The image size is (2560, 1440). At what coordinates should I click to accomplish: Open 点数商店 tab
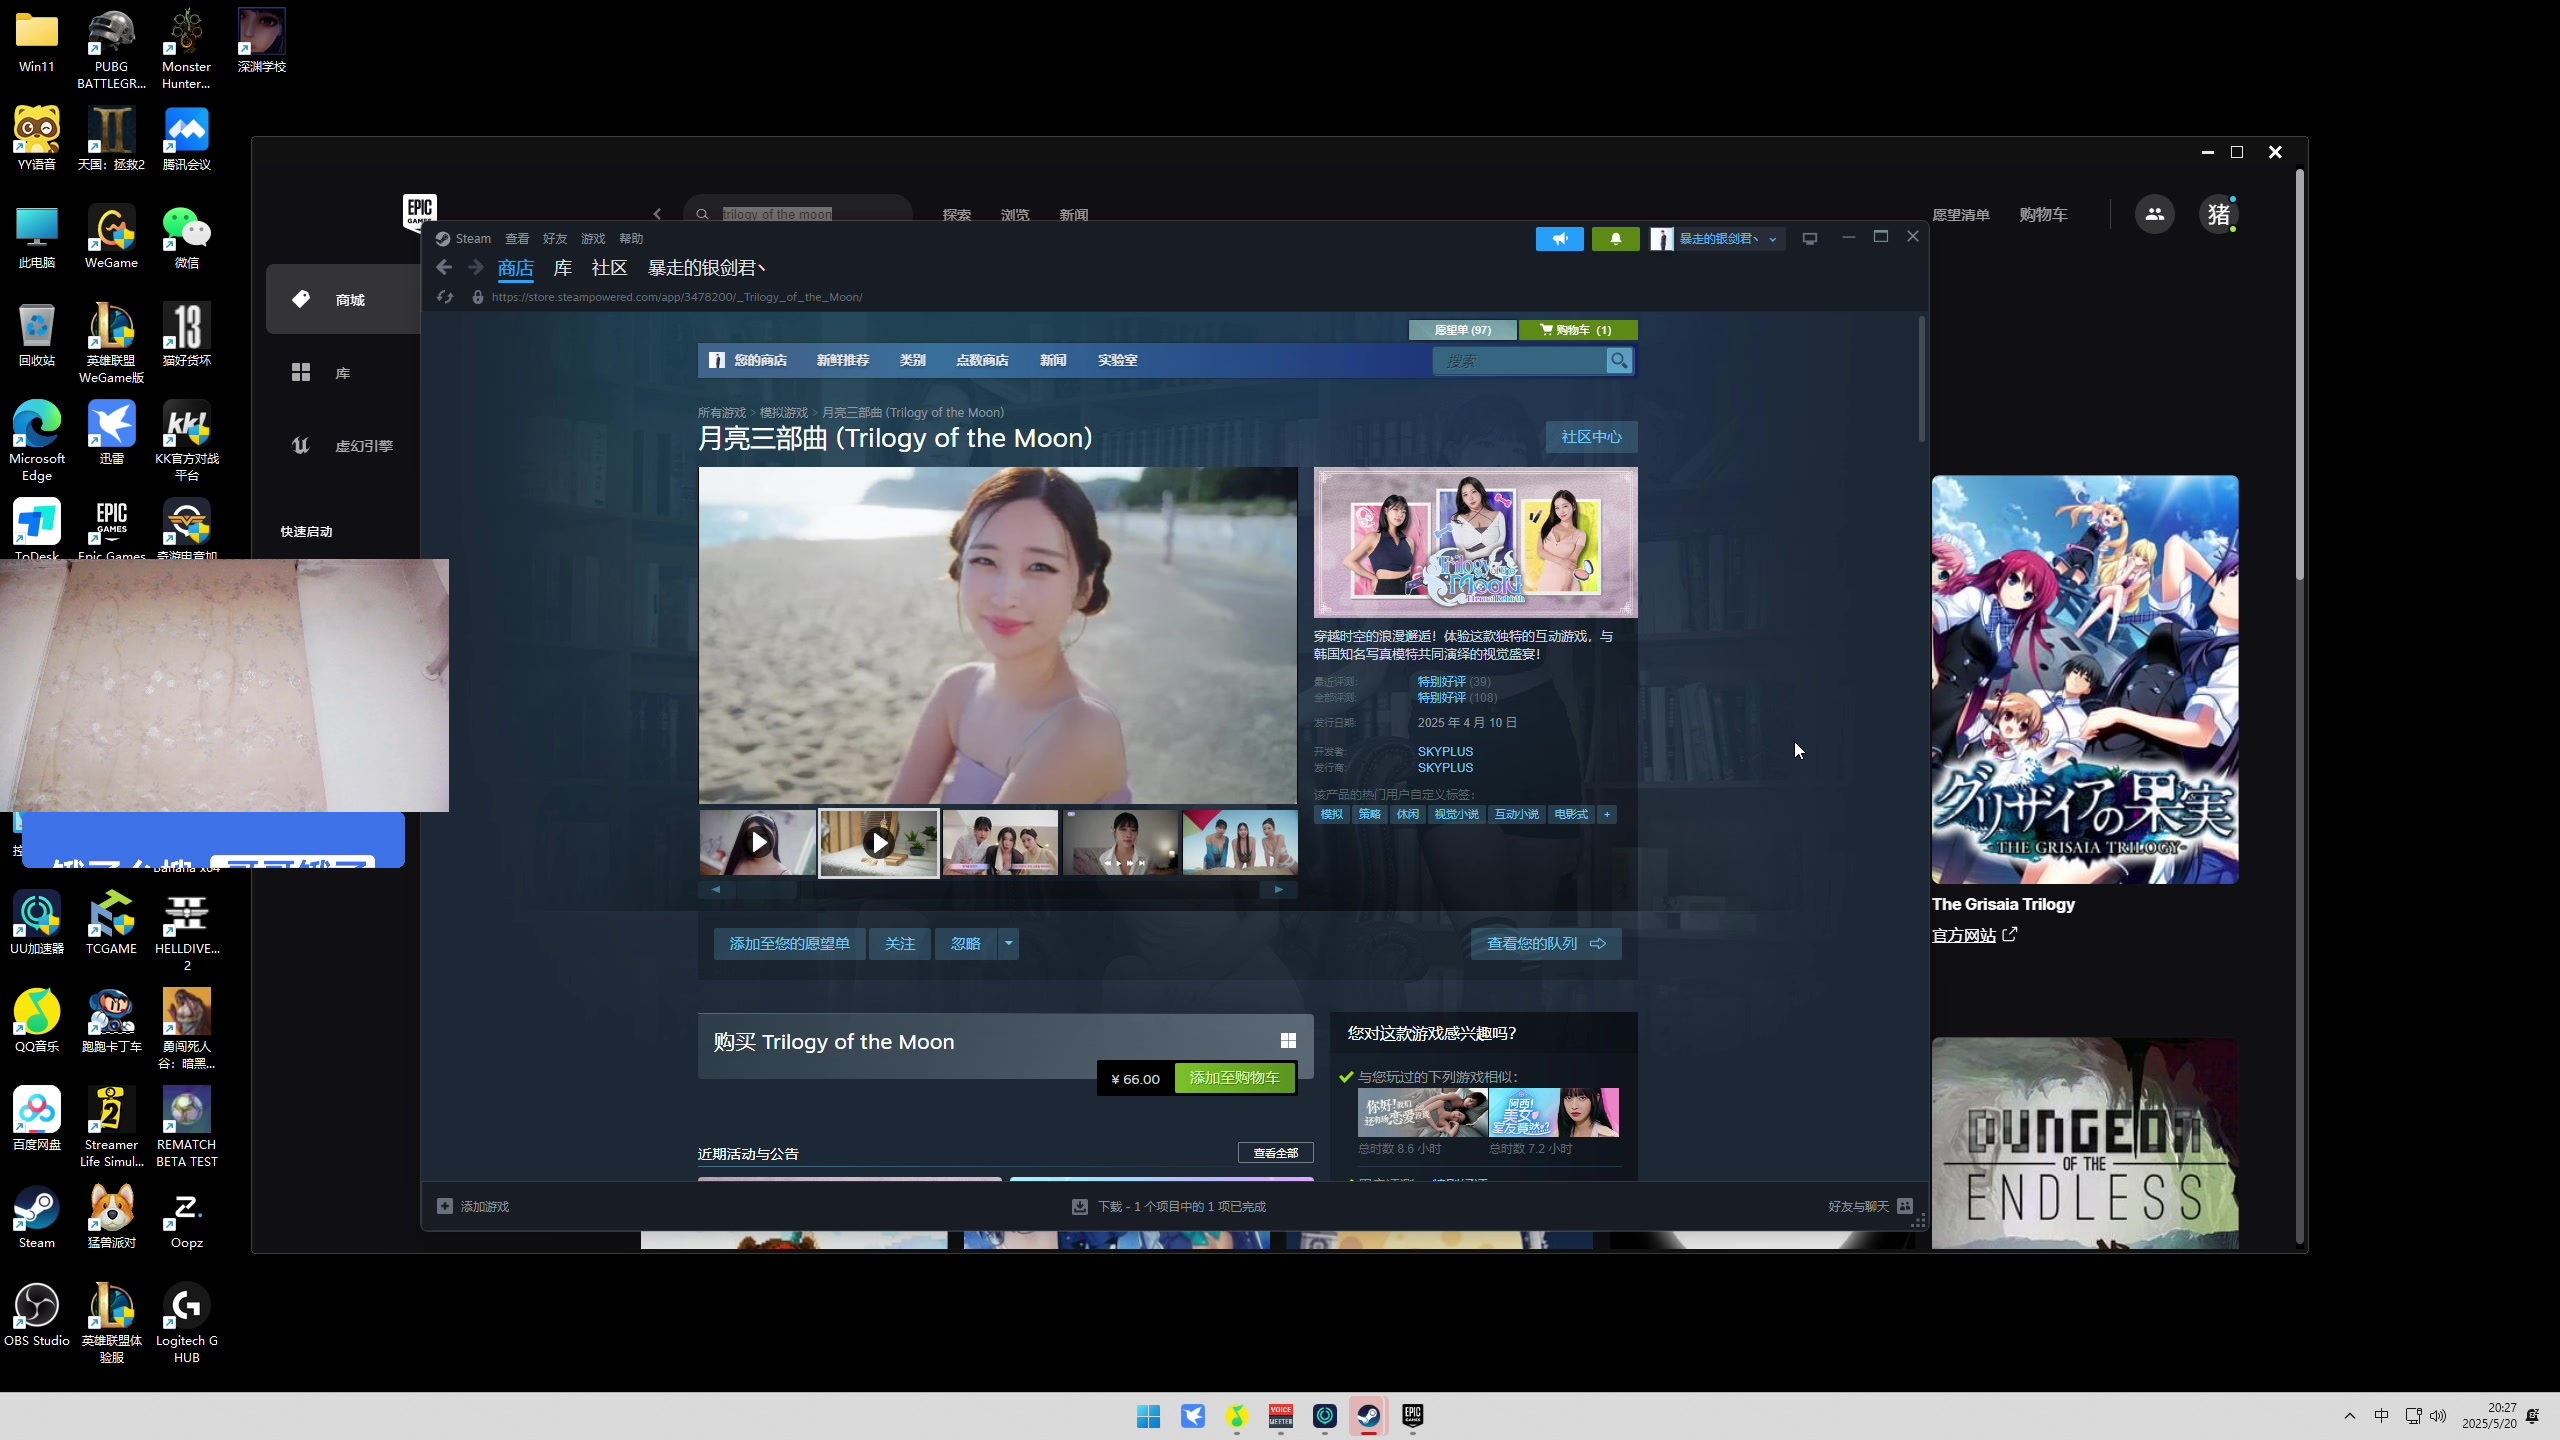click(982, 361)
